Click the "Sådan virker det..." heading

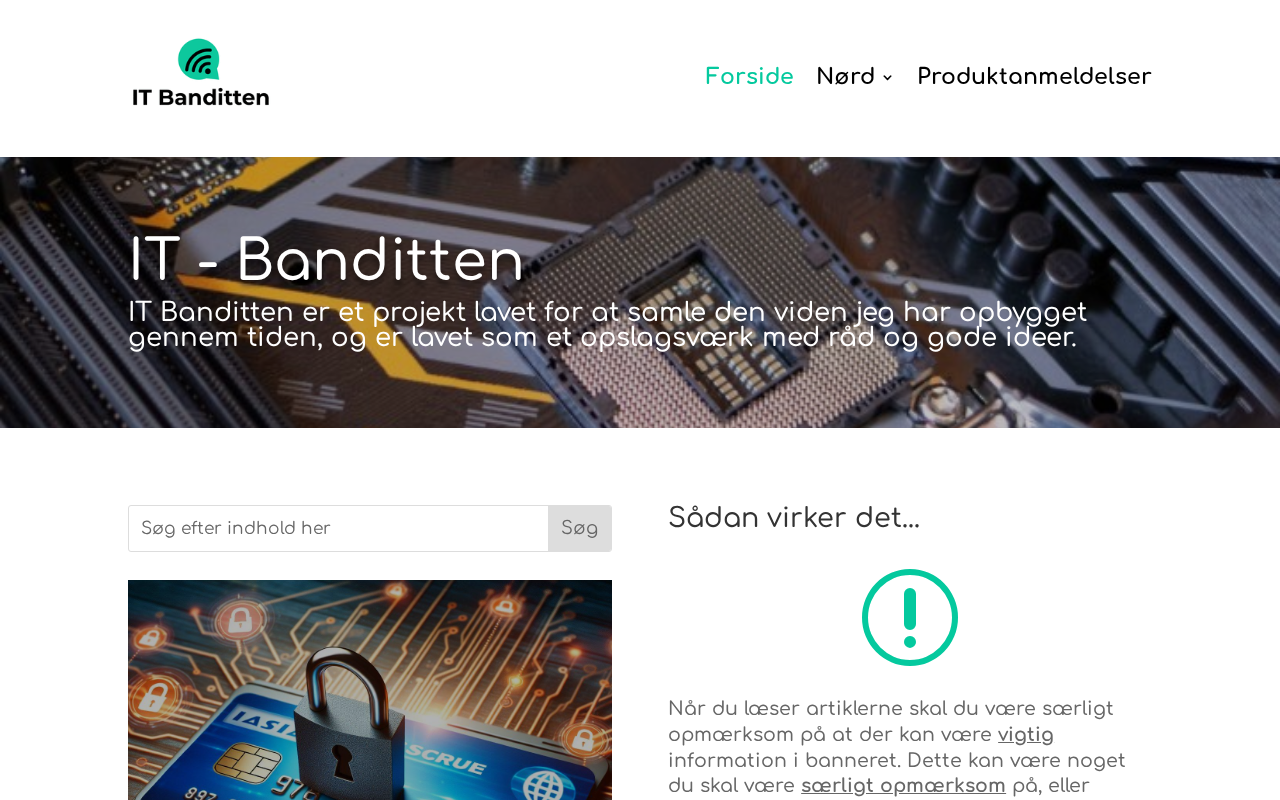[x=794, y=518]
